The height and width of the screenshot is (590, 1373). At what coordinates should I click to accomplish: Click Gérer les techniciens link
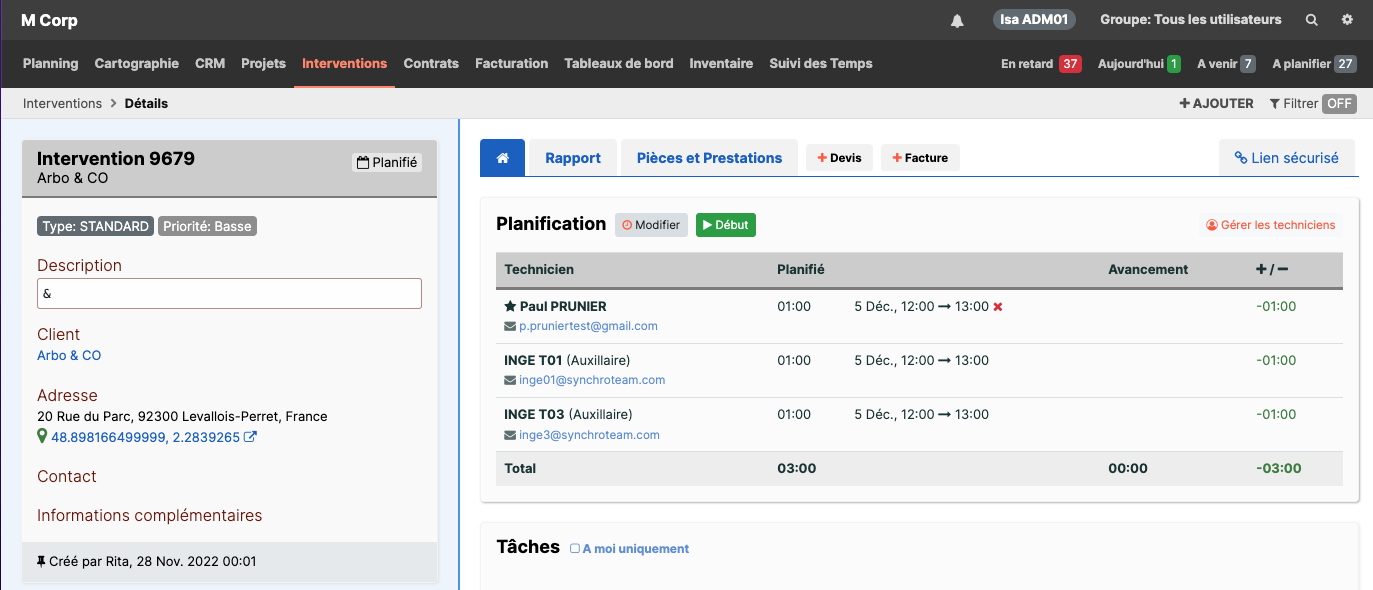[x=1270, y=225]
